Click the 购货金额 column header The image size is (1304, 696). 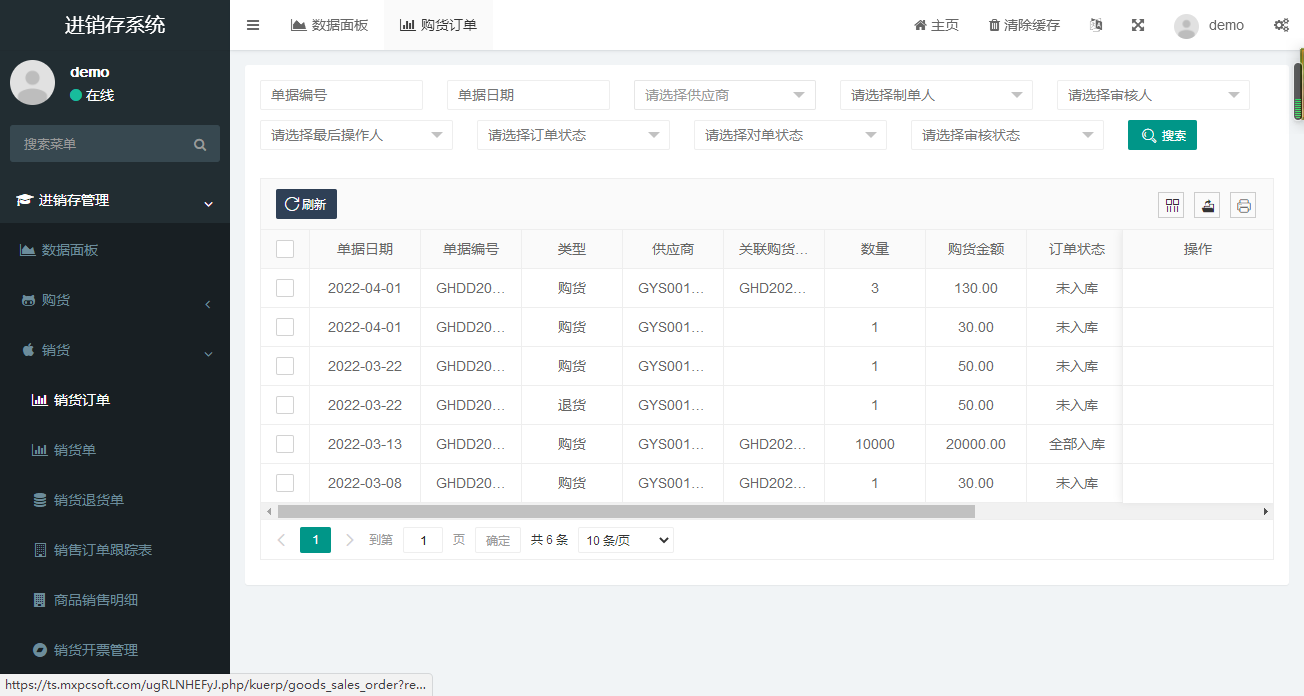976,249
